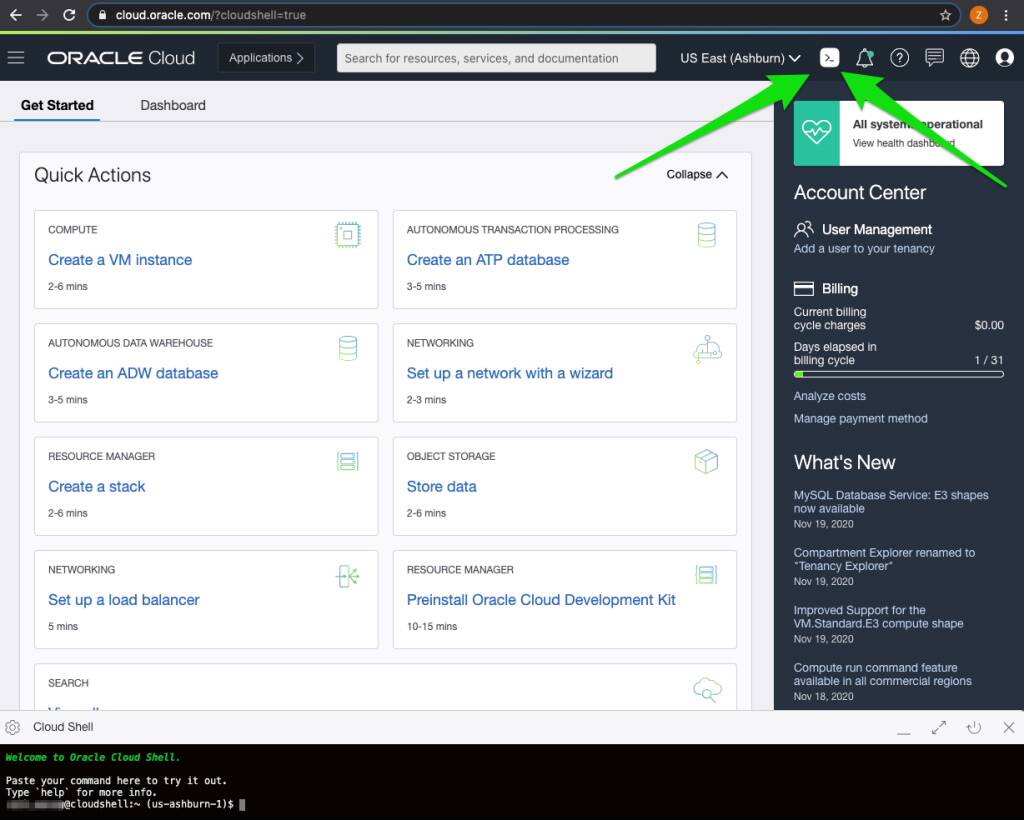Open the language globe icon

tap(969, 57)
